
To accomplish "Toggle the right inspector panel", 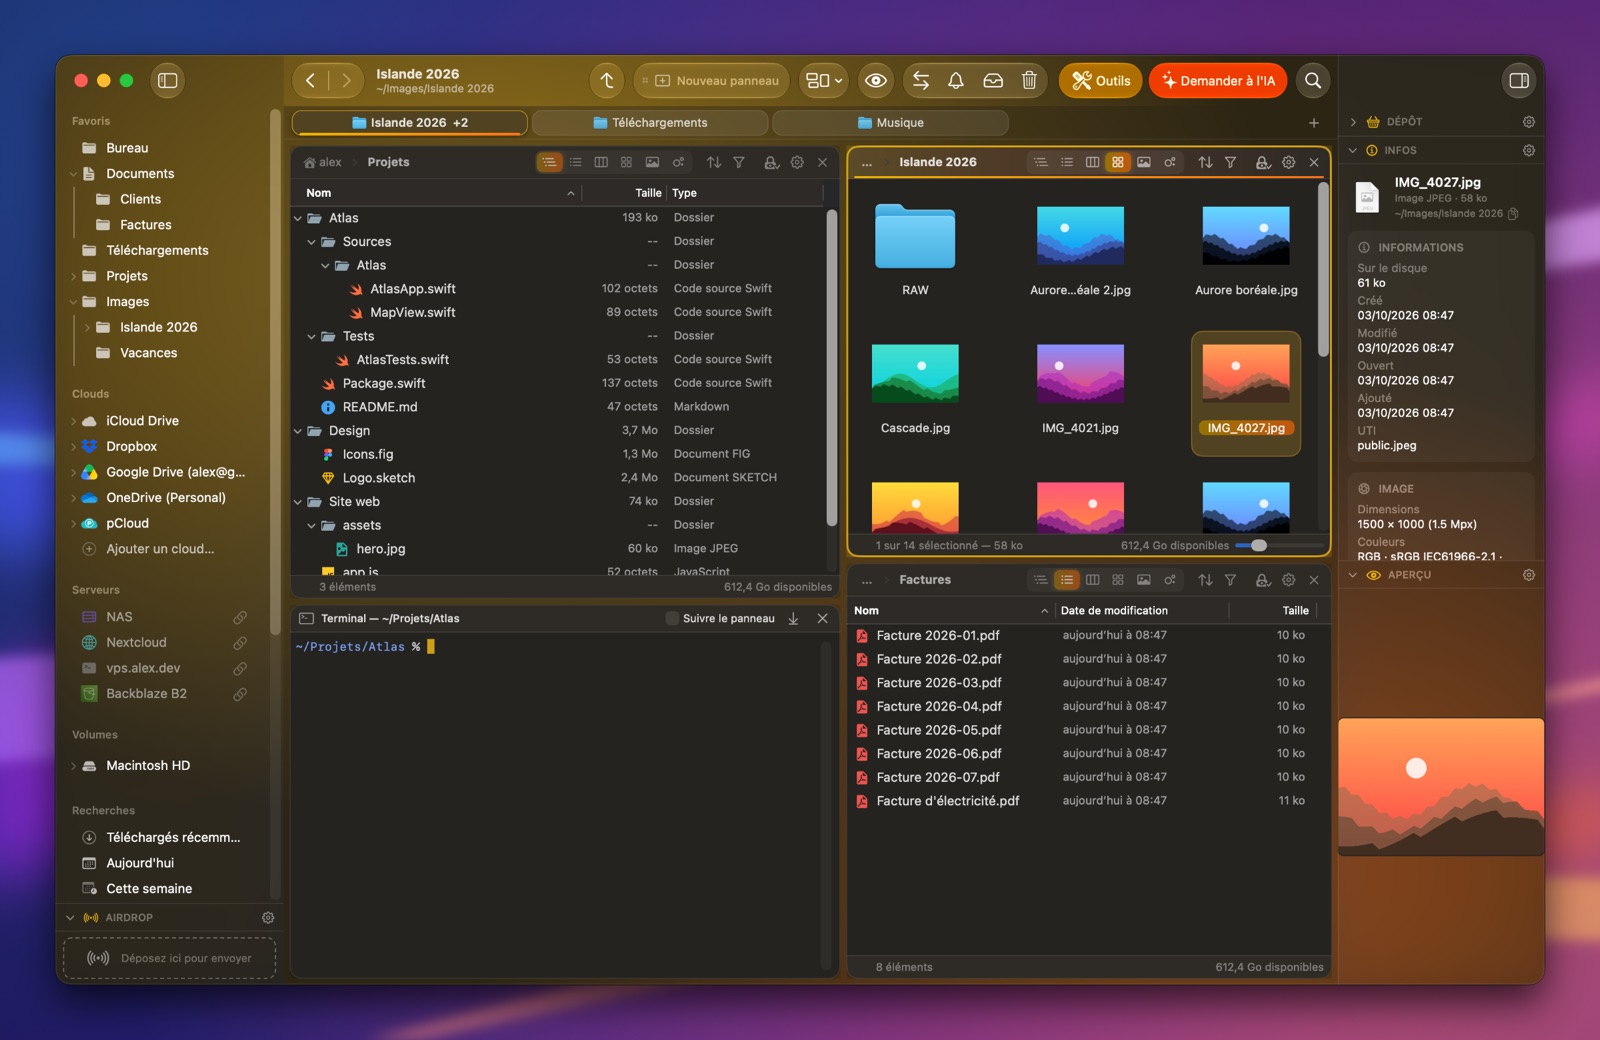I will (x=1519, y=81).
